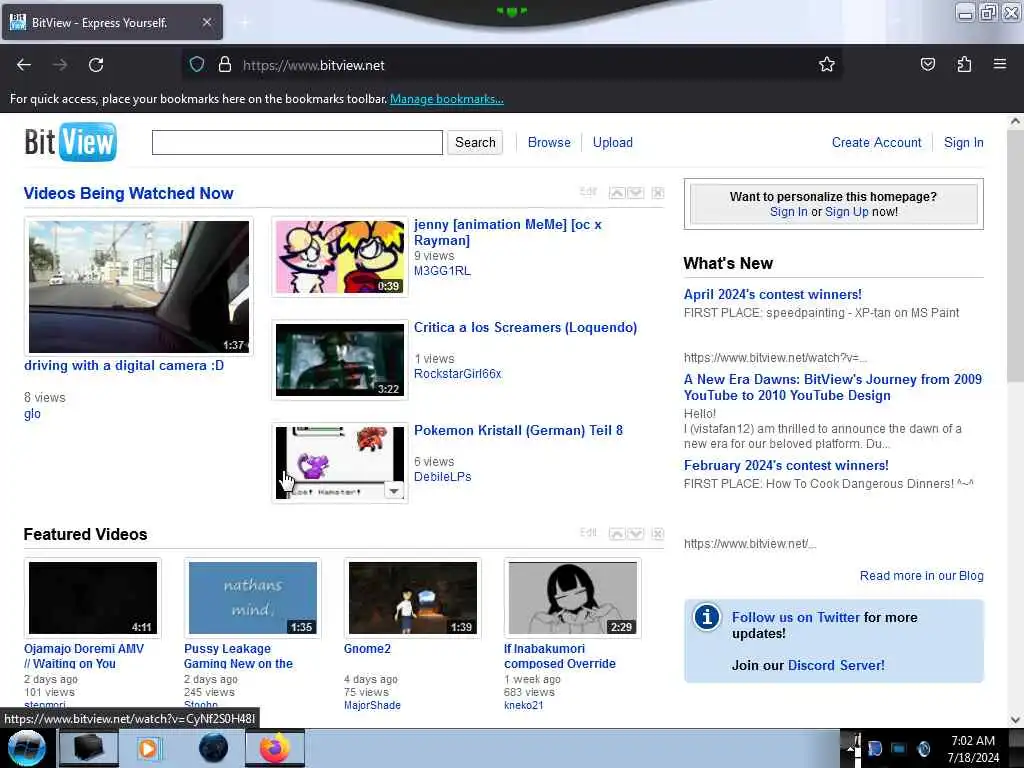
Task: Click the Search button
Action: pos(475,142)
